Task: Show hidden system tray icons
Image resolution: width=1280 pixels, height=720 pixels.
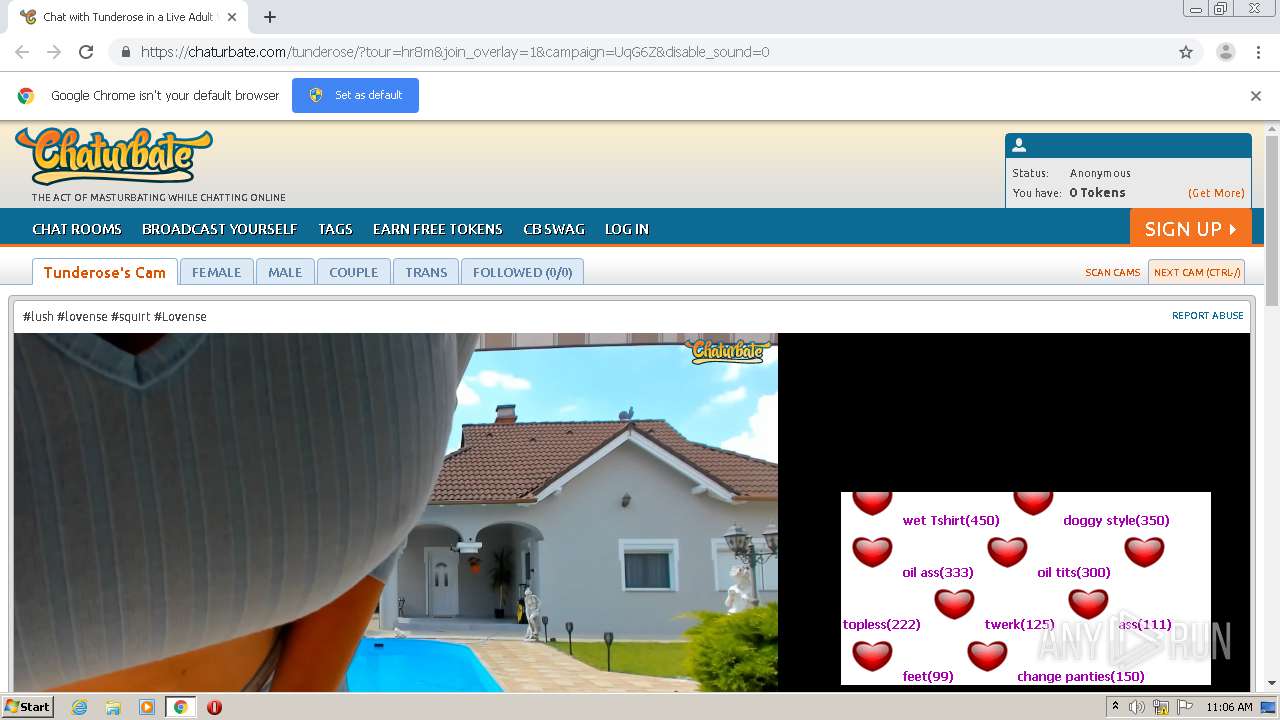Action: pos(1115,707)
